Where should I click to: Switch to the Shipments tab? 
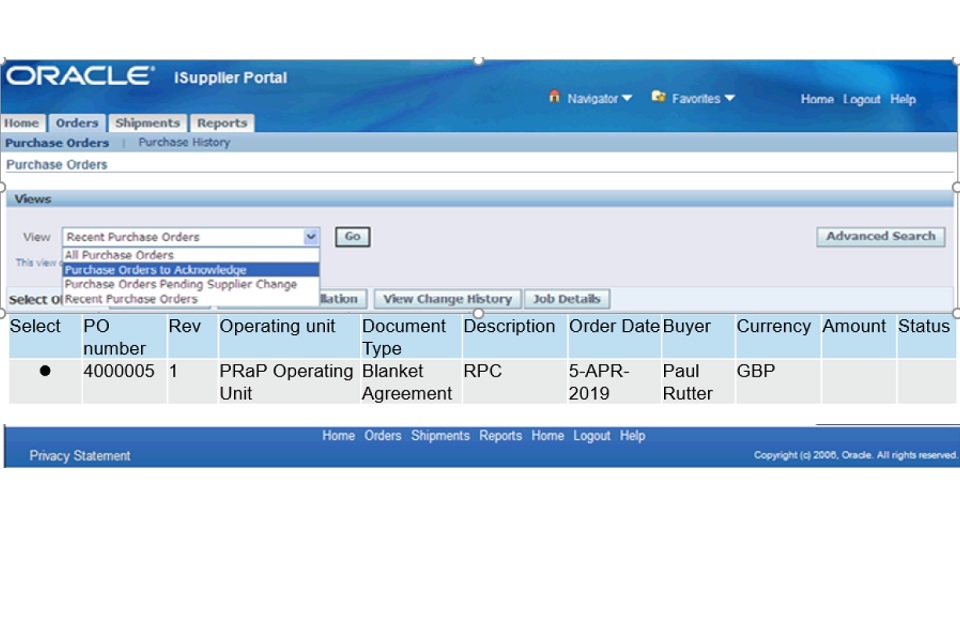tap(147, 123)
